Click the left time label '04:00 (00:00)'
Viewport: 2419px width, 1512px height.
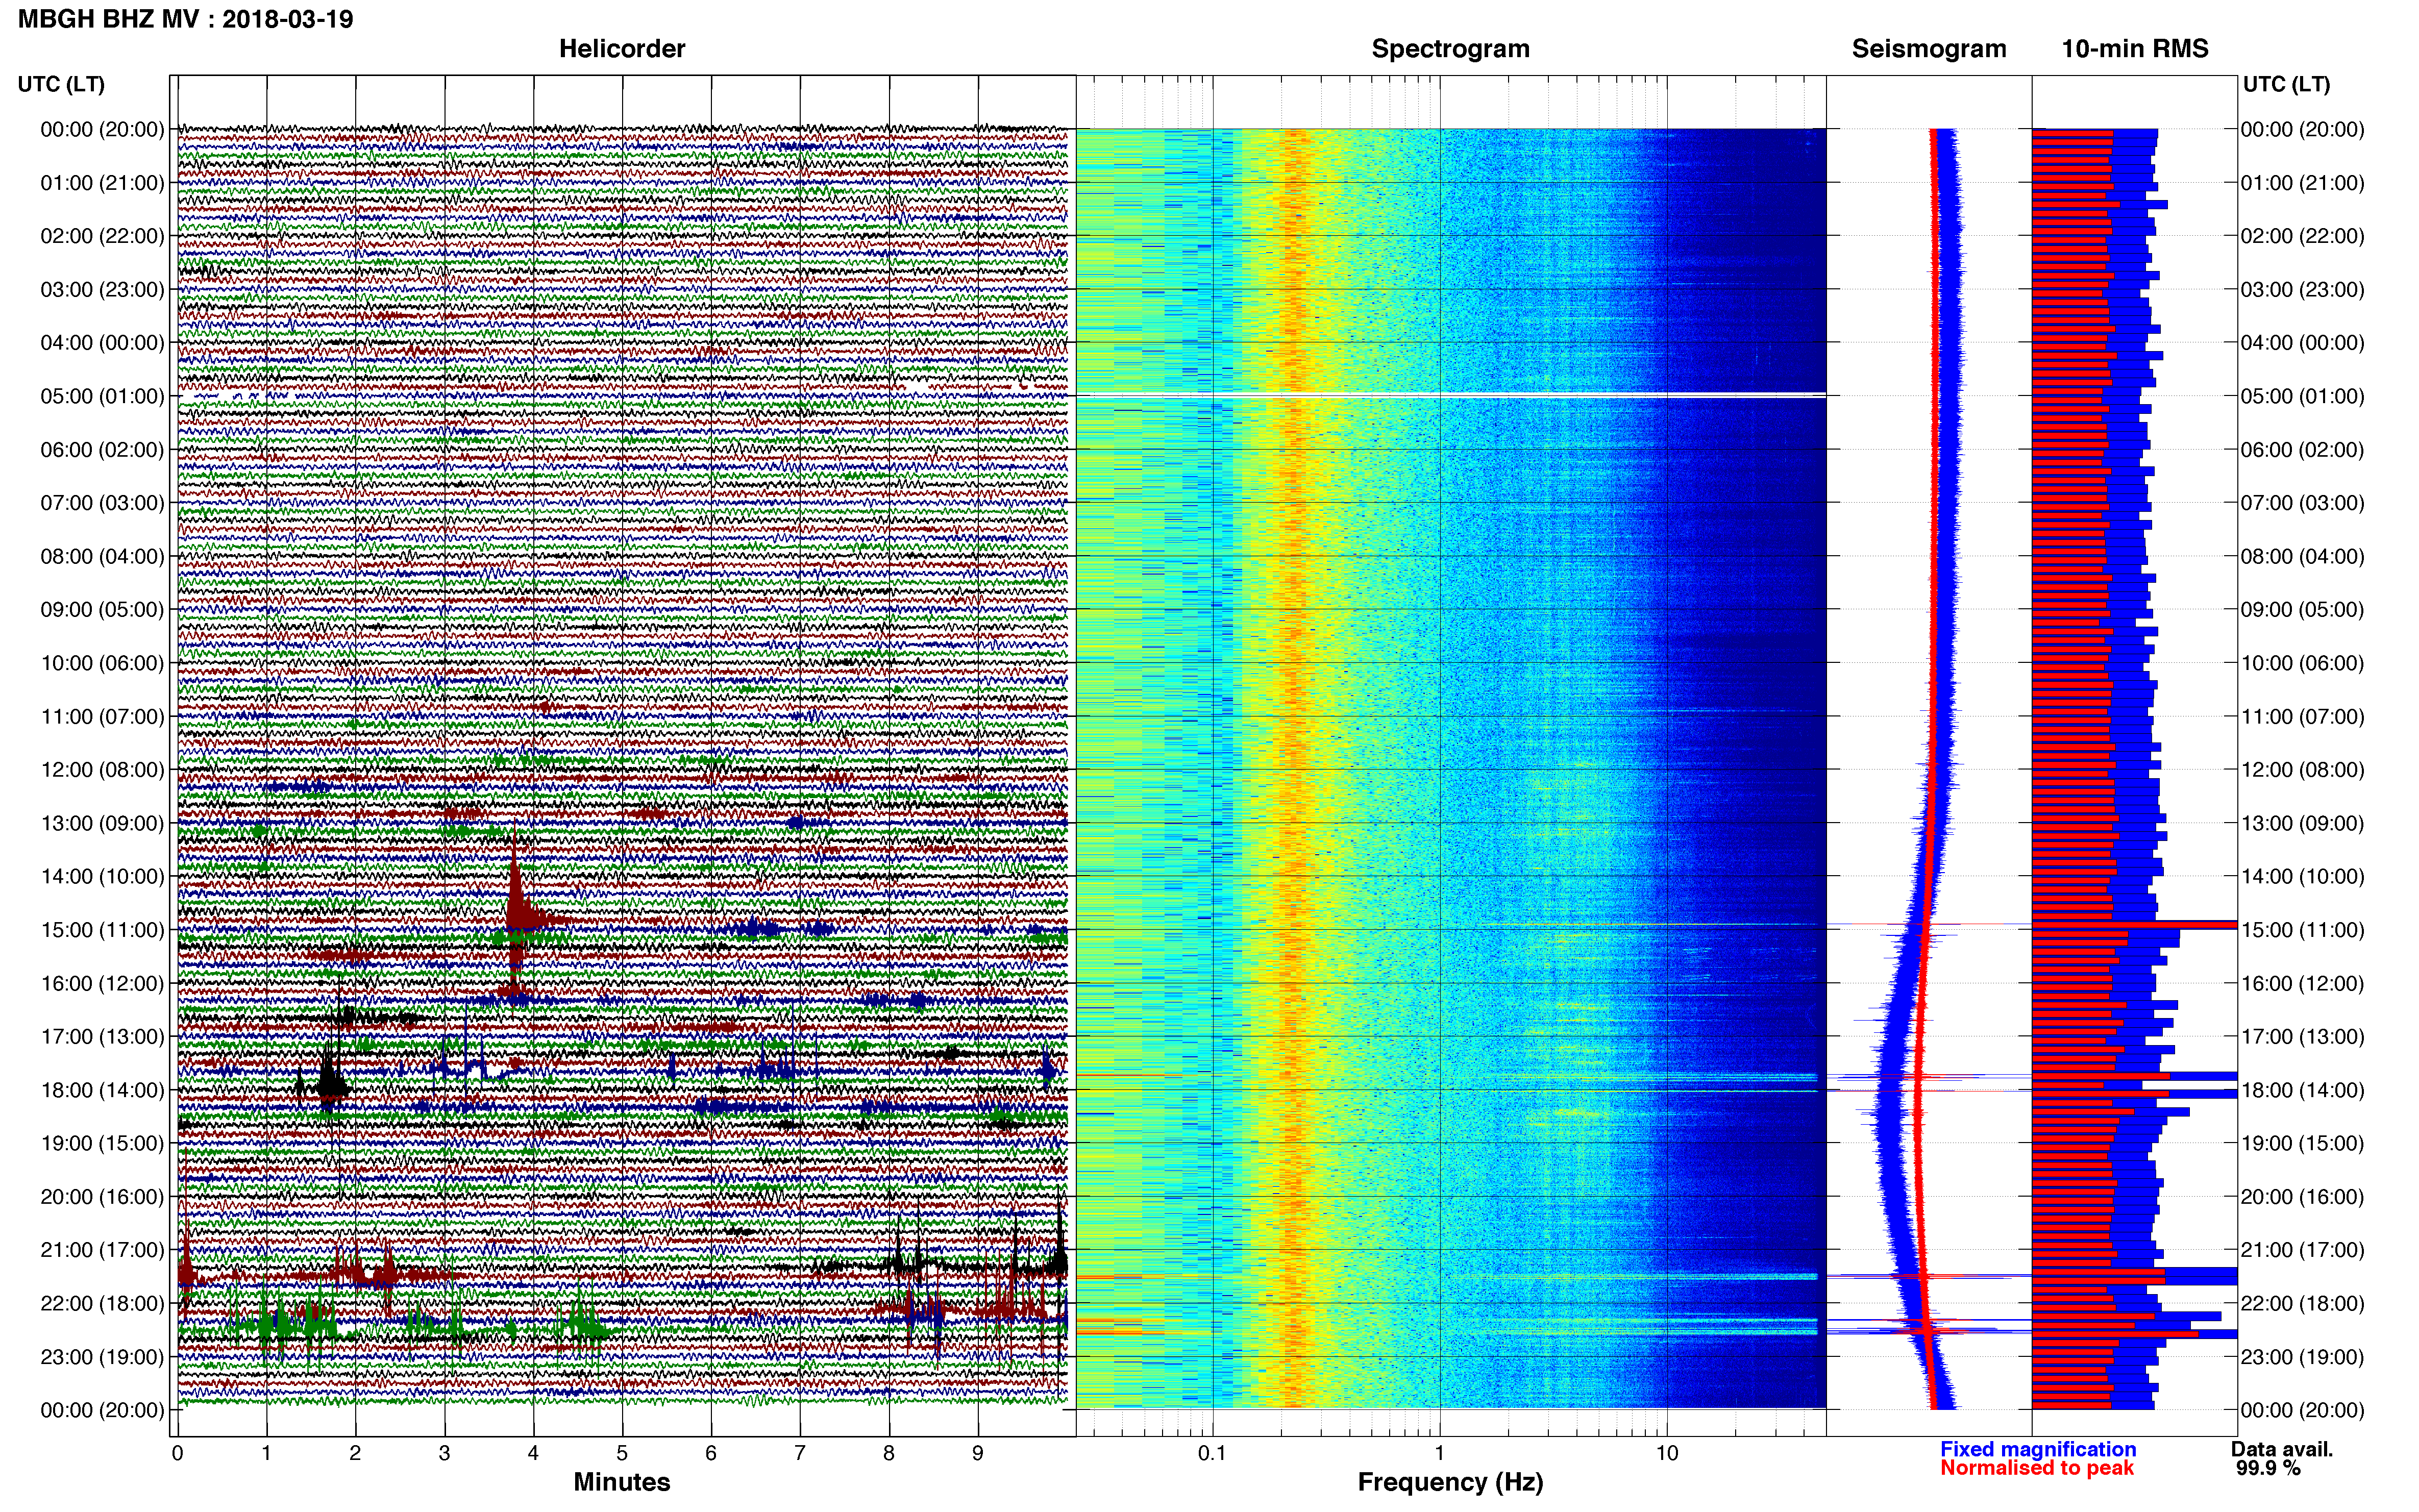[x=102, y=342]
